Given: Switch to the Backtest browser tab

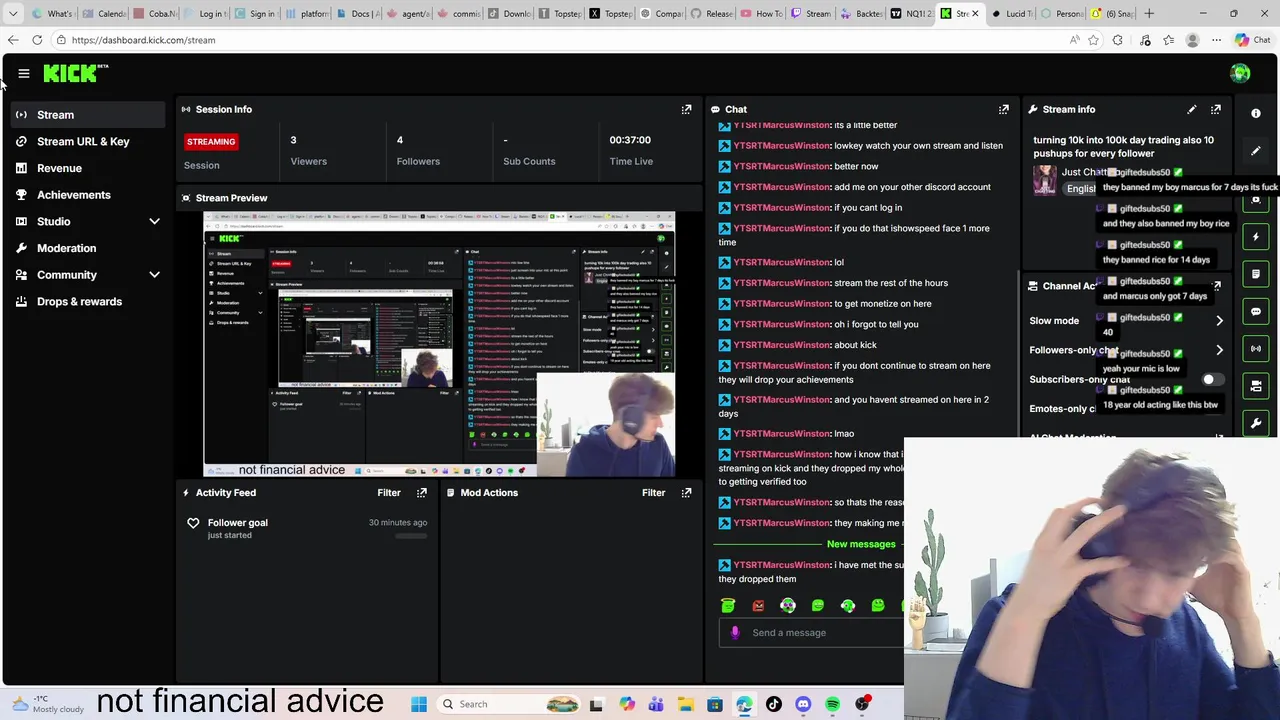Looking at the screenshot, I should (x=862, y=14).
